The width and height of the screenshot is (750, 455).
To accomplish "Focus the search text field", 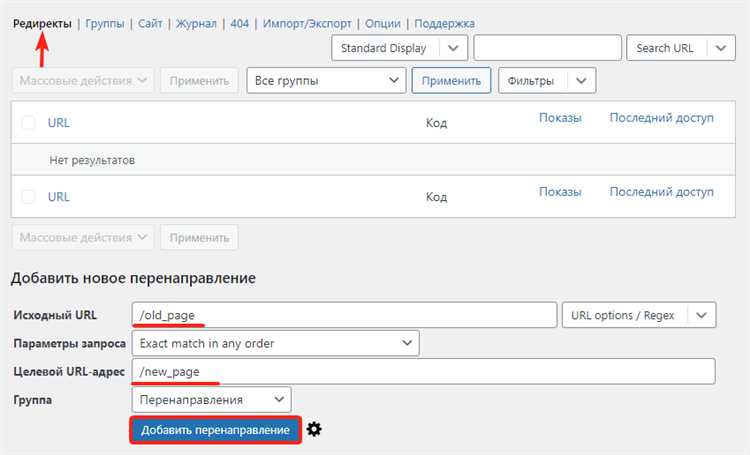I will (x=547, y=48).
